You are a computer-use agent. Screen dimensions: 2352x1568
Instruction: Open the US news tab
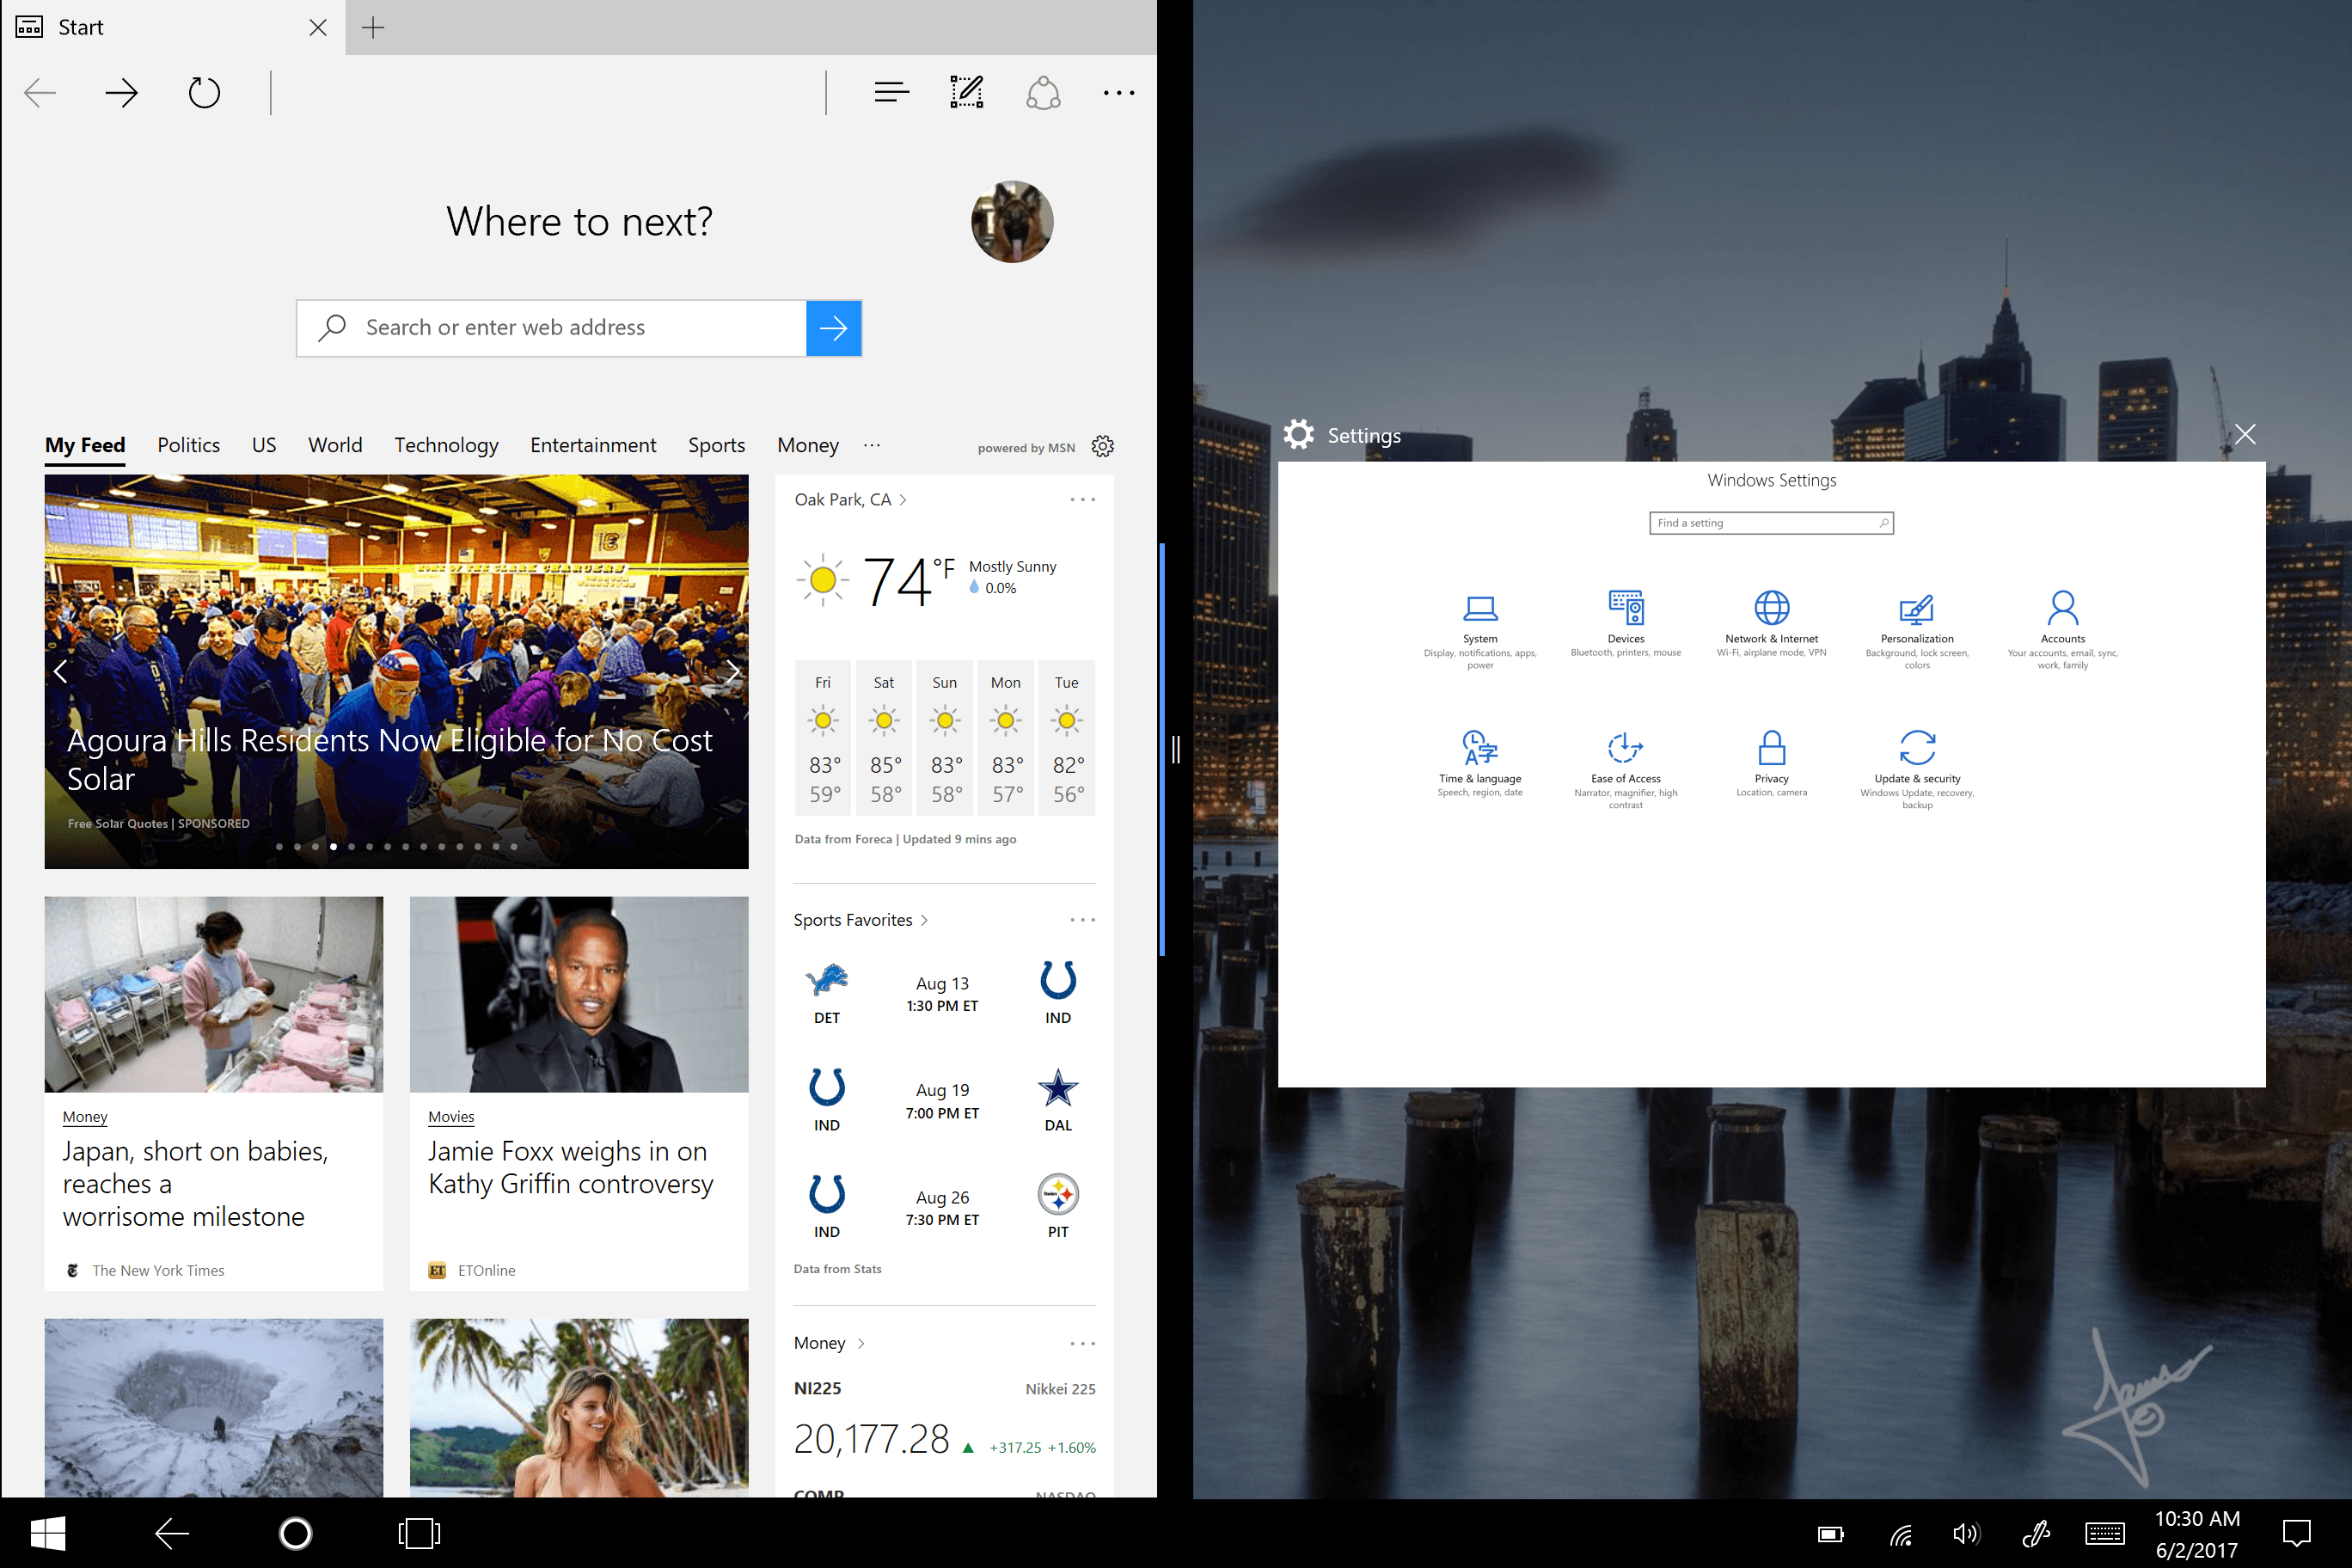pyautogui.click(x=264, y=445)
